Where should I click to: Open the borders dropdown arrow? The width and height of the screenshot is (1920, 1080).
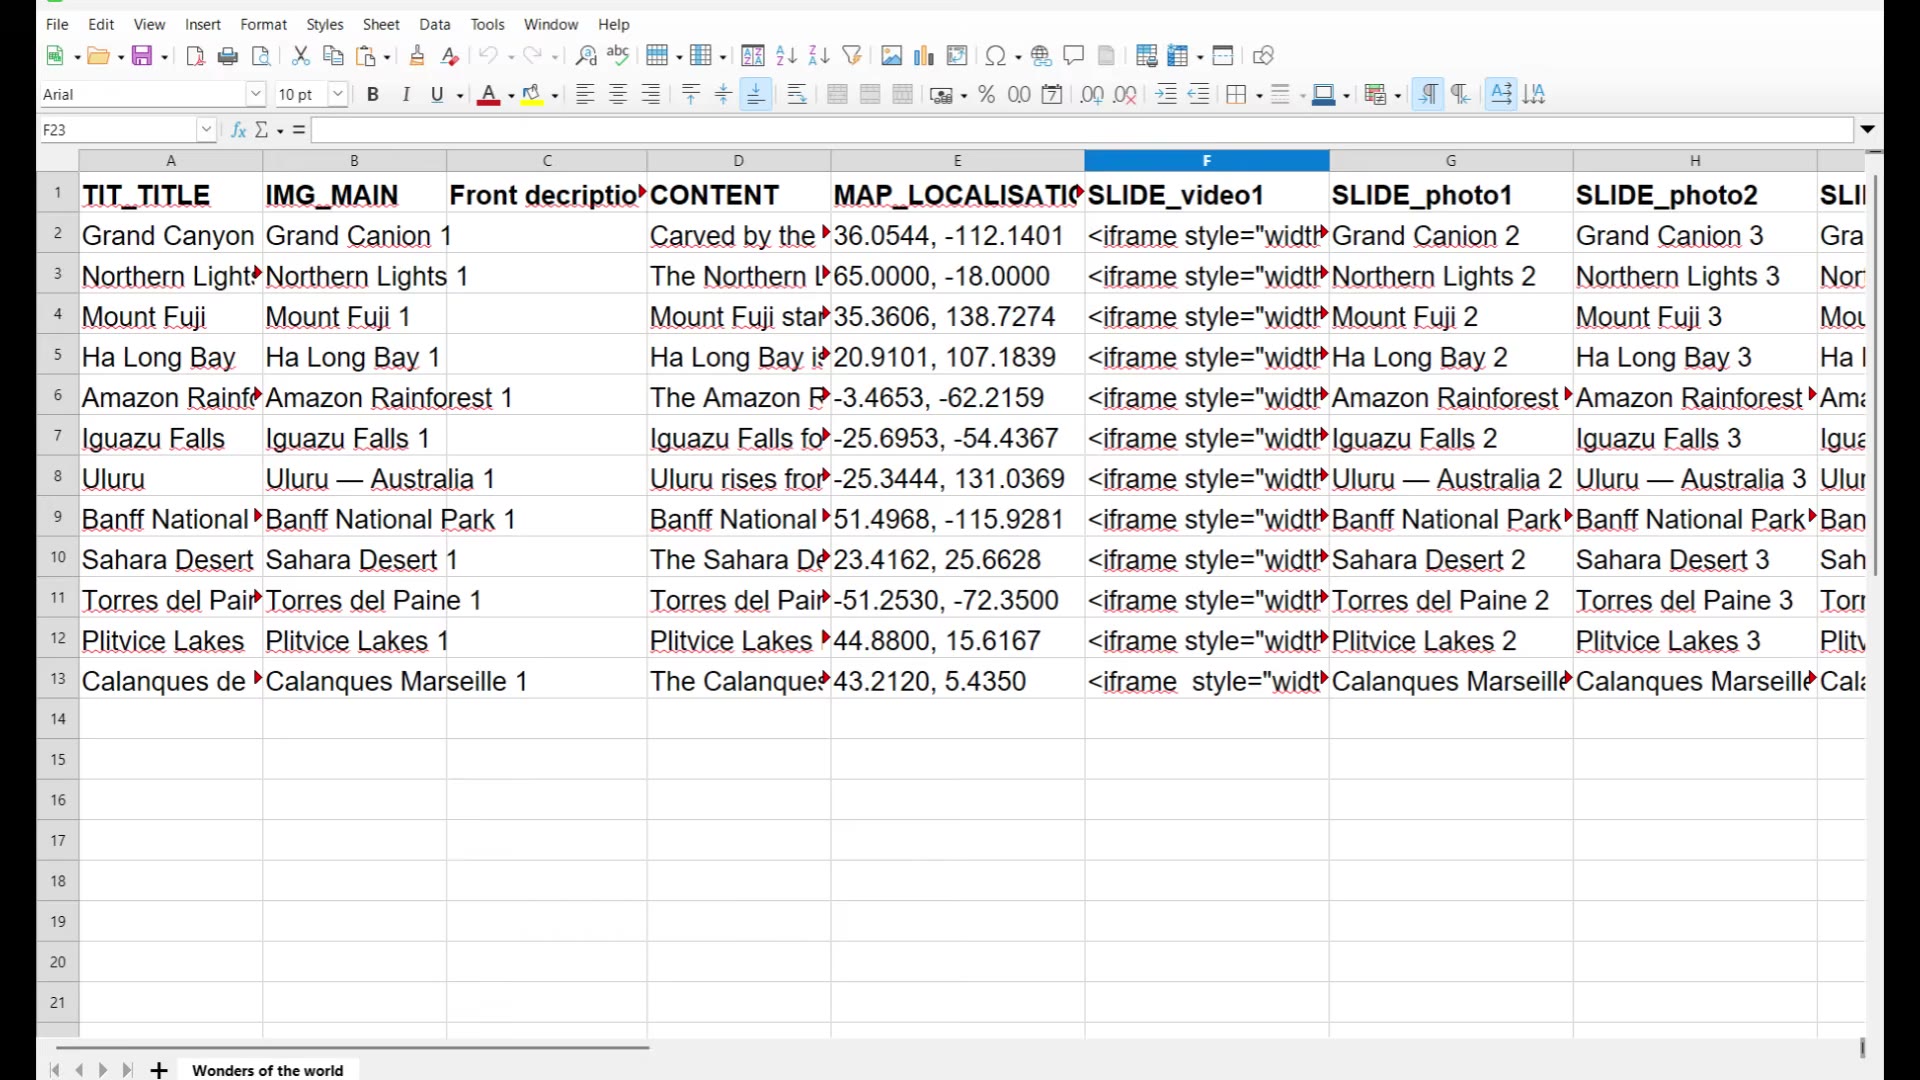[x=1259, y=96]
